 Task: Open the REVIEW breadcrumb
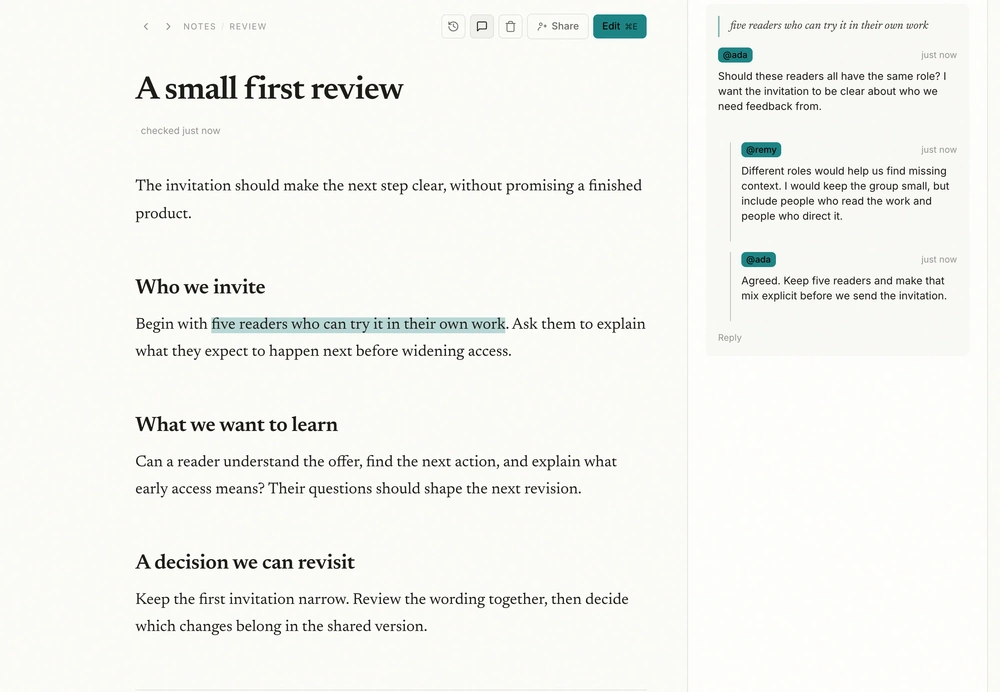tap(248, 26)
